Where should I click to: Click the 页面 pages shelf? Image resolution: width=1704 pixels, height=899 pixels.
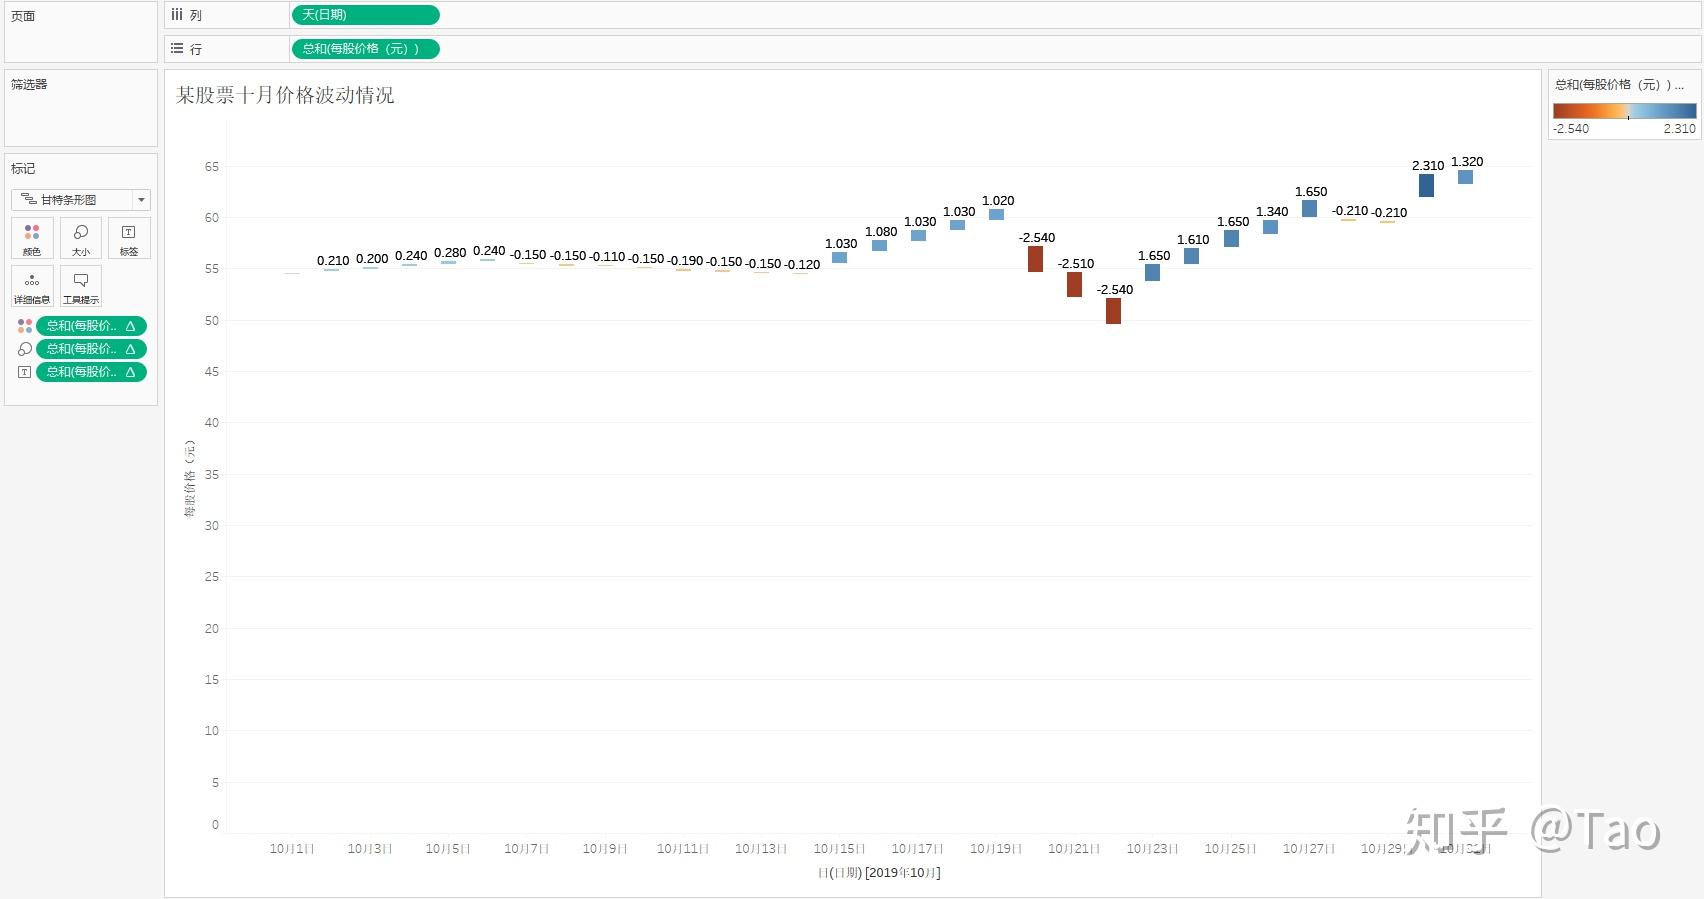[x=81, y=33]
